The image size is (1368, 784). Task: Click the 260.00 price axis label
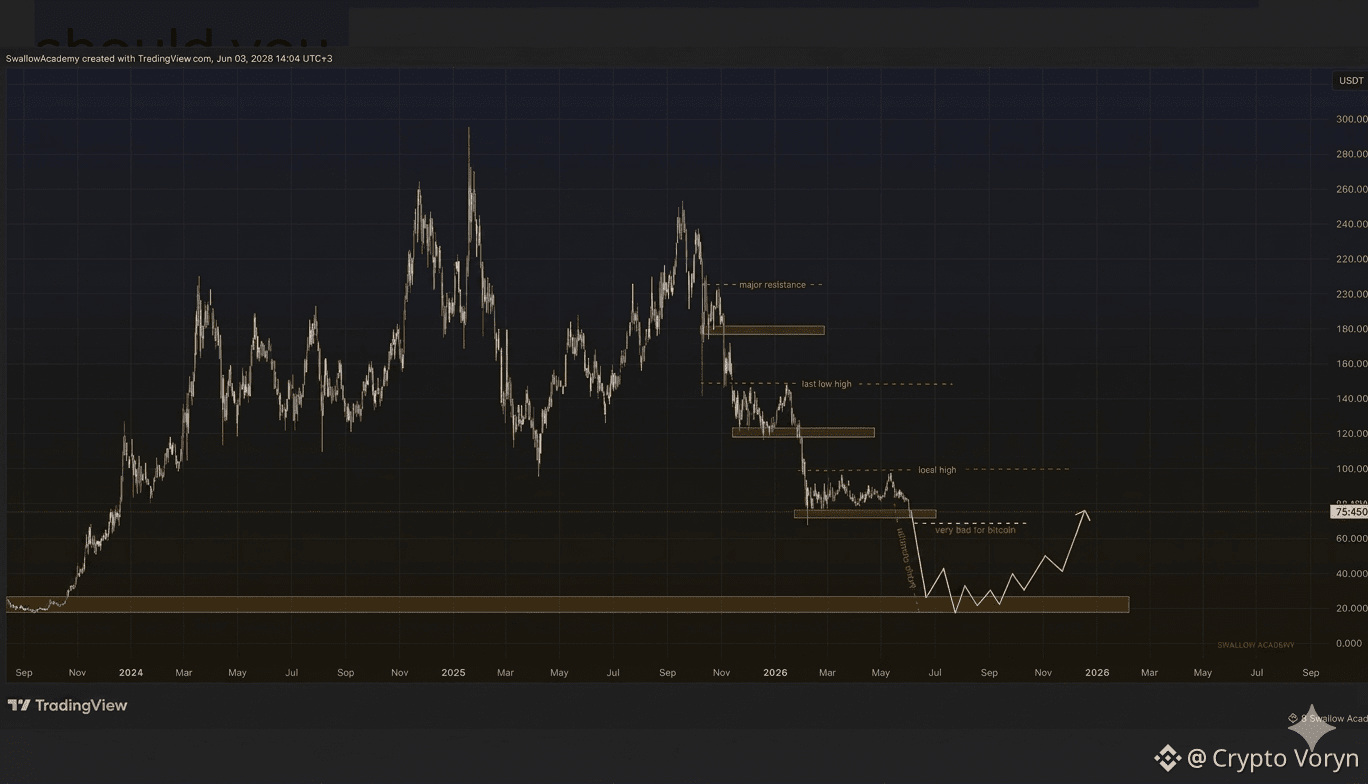[1351, 189]
